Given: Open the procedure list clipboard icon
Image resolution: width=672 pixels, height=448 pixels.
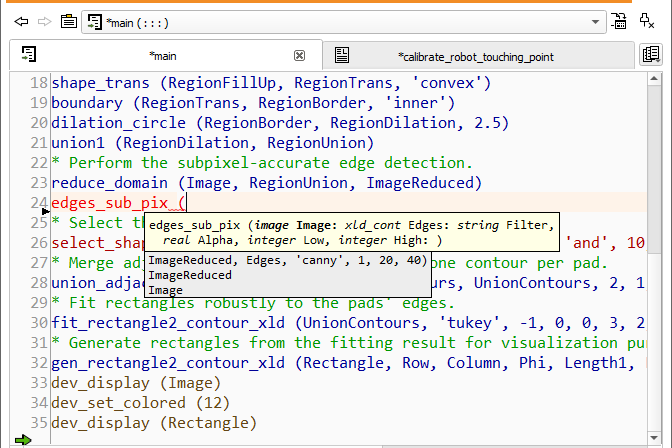Looking at the screenshot, I should [x=69, y=21].
